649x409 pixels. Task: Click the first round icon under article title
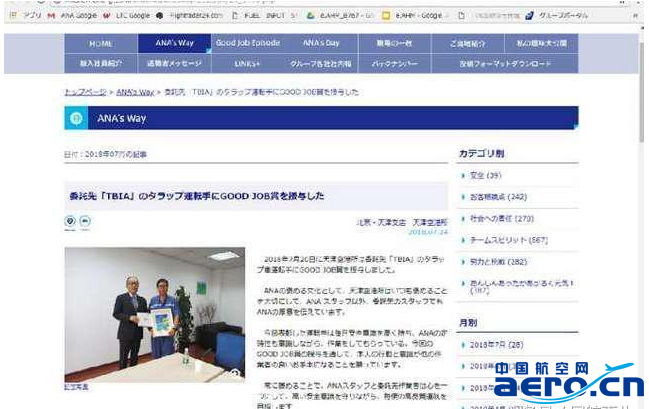click(x=70, y=221)
